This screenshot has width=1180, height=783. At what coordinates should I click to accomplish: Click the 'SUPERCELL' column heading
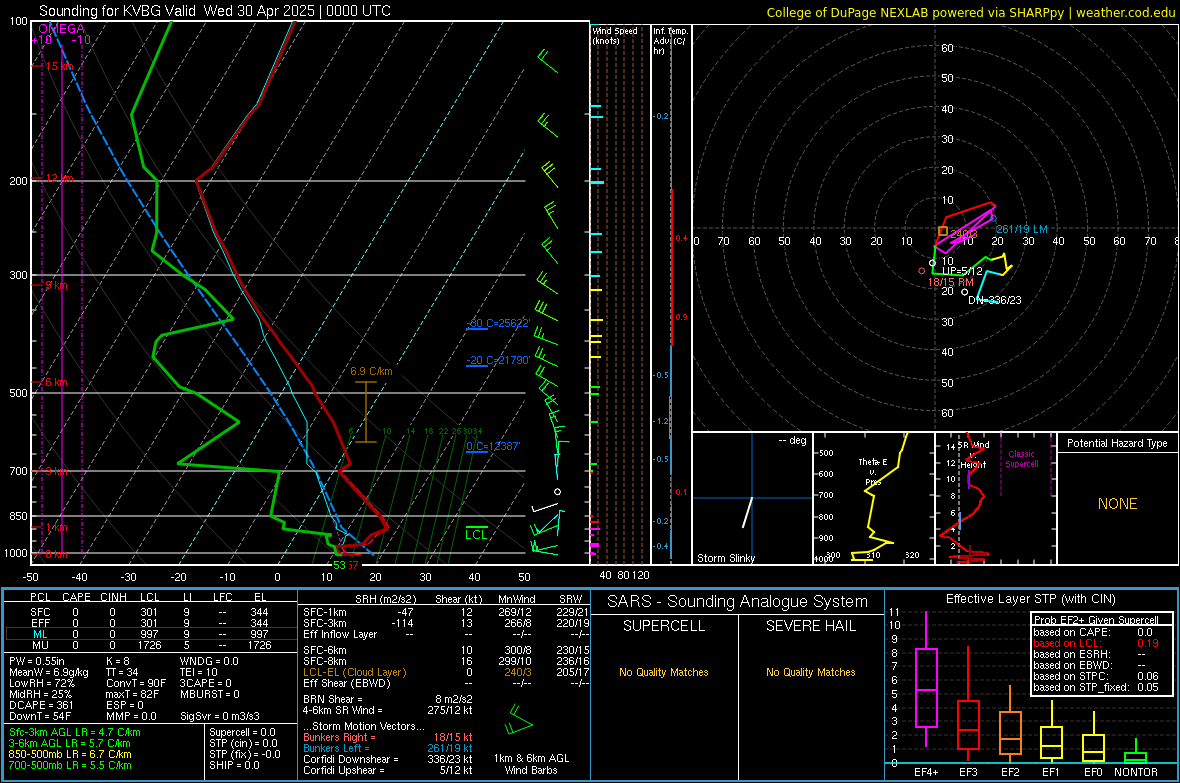664,626
